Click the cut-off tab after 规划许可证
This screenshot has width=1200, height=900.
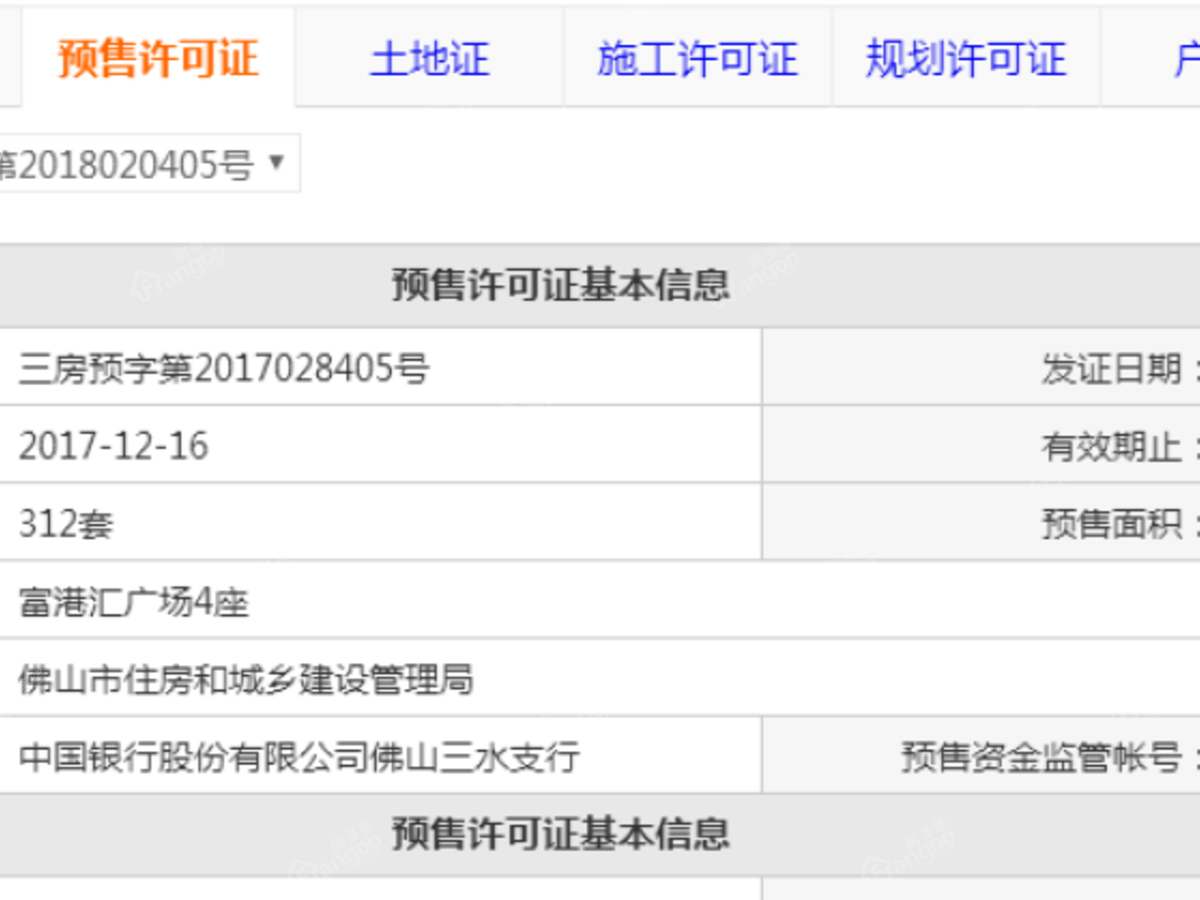pyautogui.click(x=1170, y=58)
